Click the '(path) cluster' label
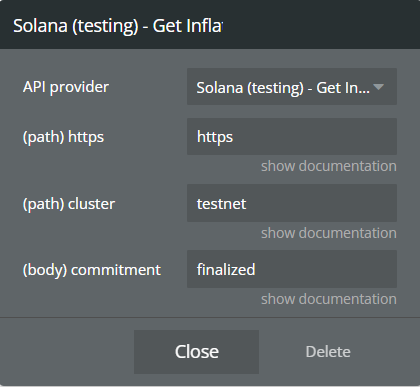 pyautogui.click(x=69, y=204)
